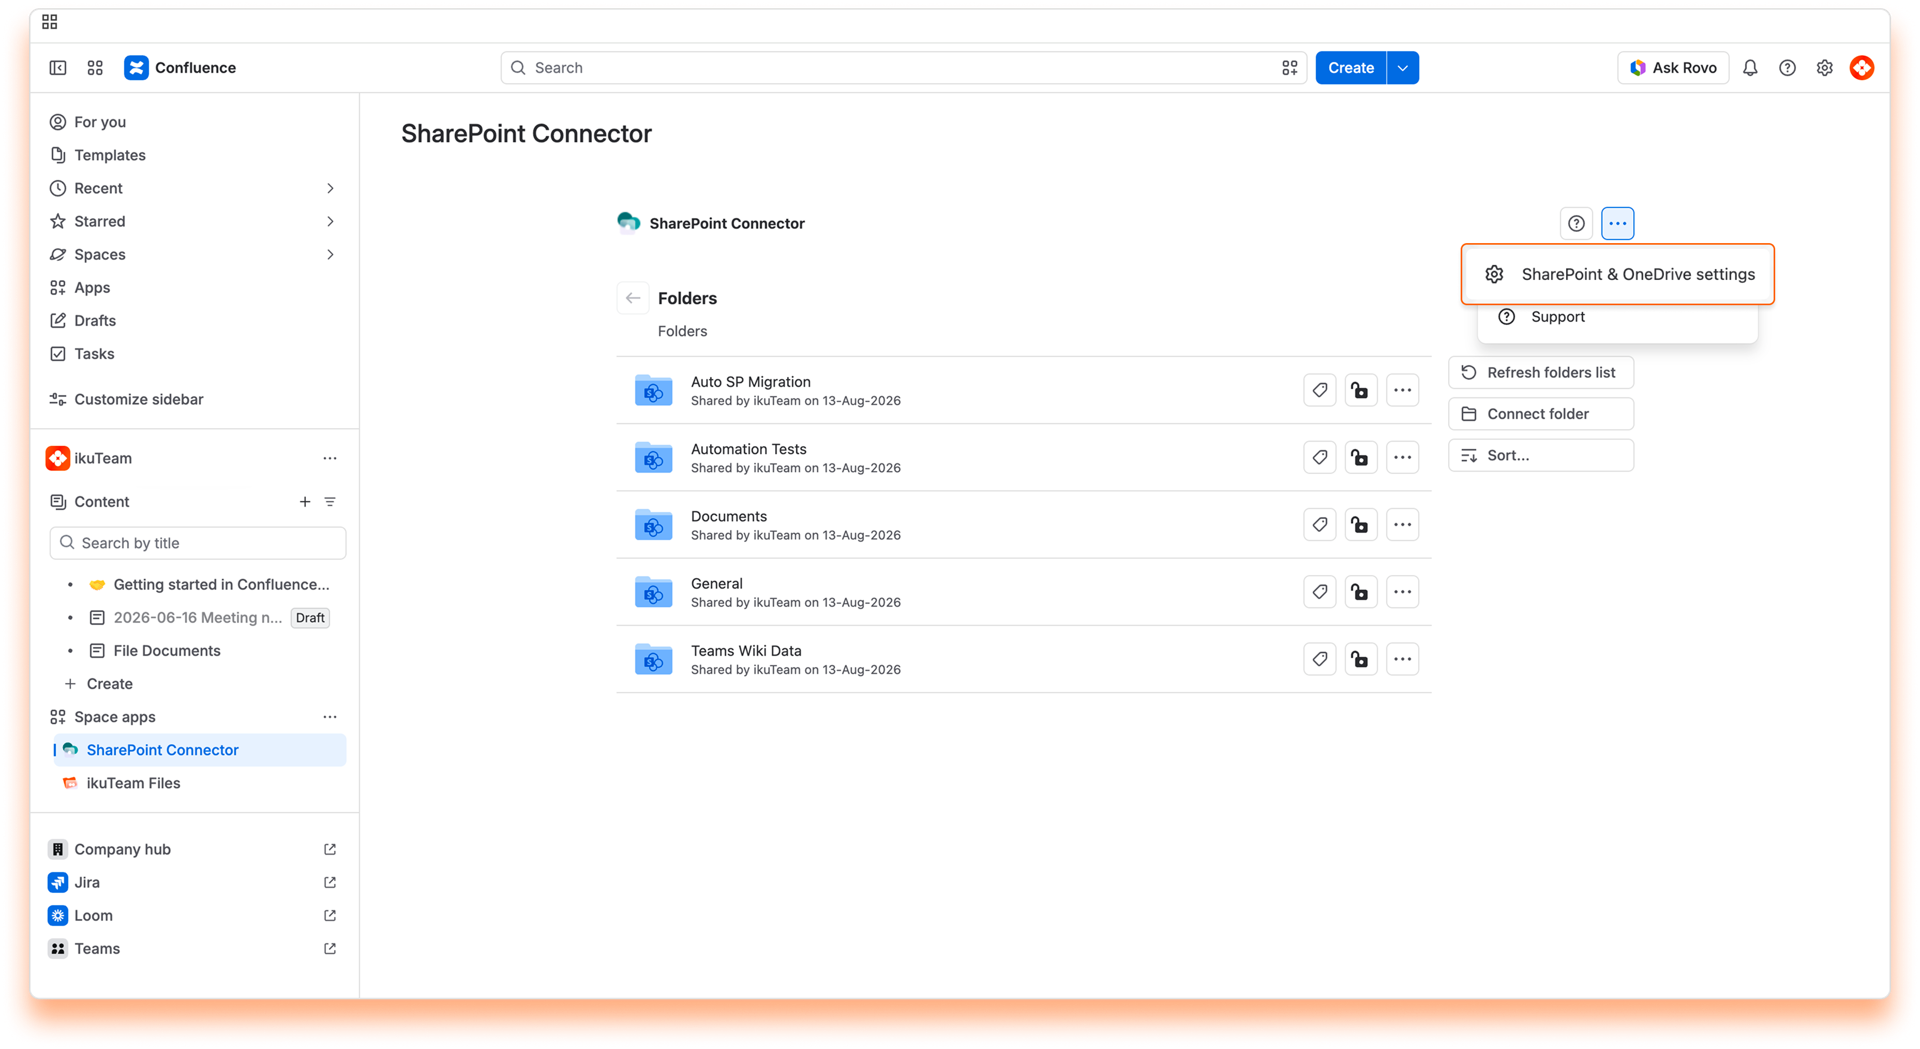Open the help icon beside SharePoint Connector header

[1576, 223]
